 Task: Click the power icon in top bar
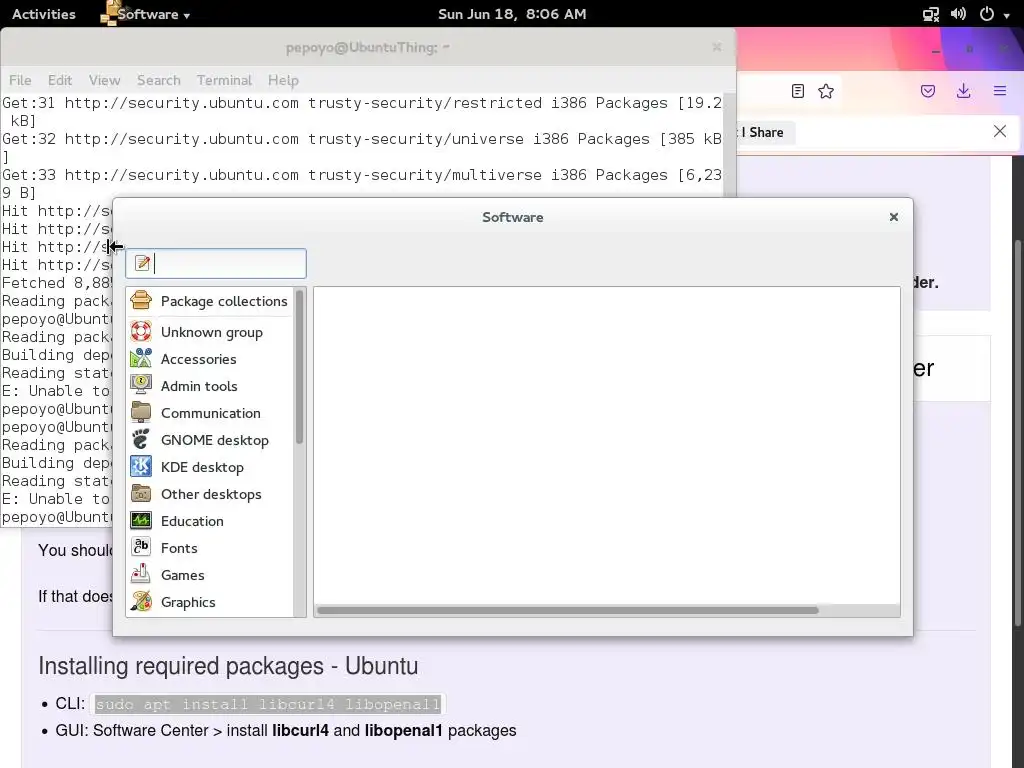click(987, 14)
